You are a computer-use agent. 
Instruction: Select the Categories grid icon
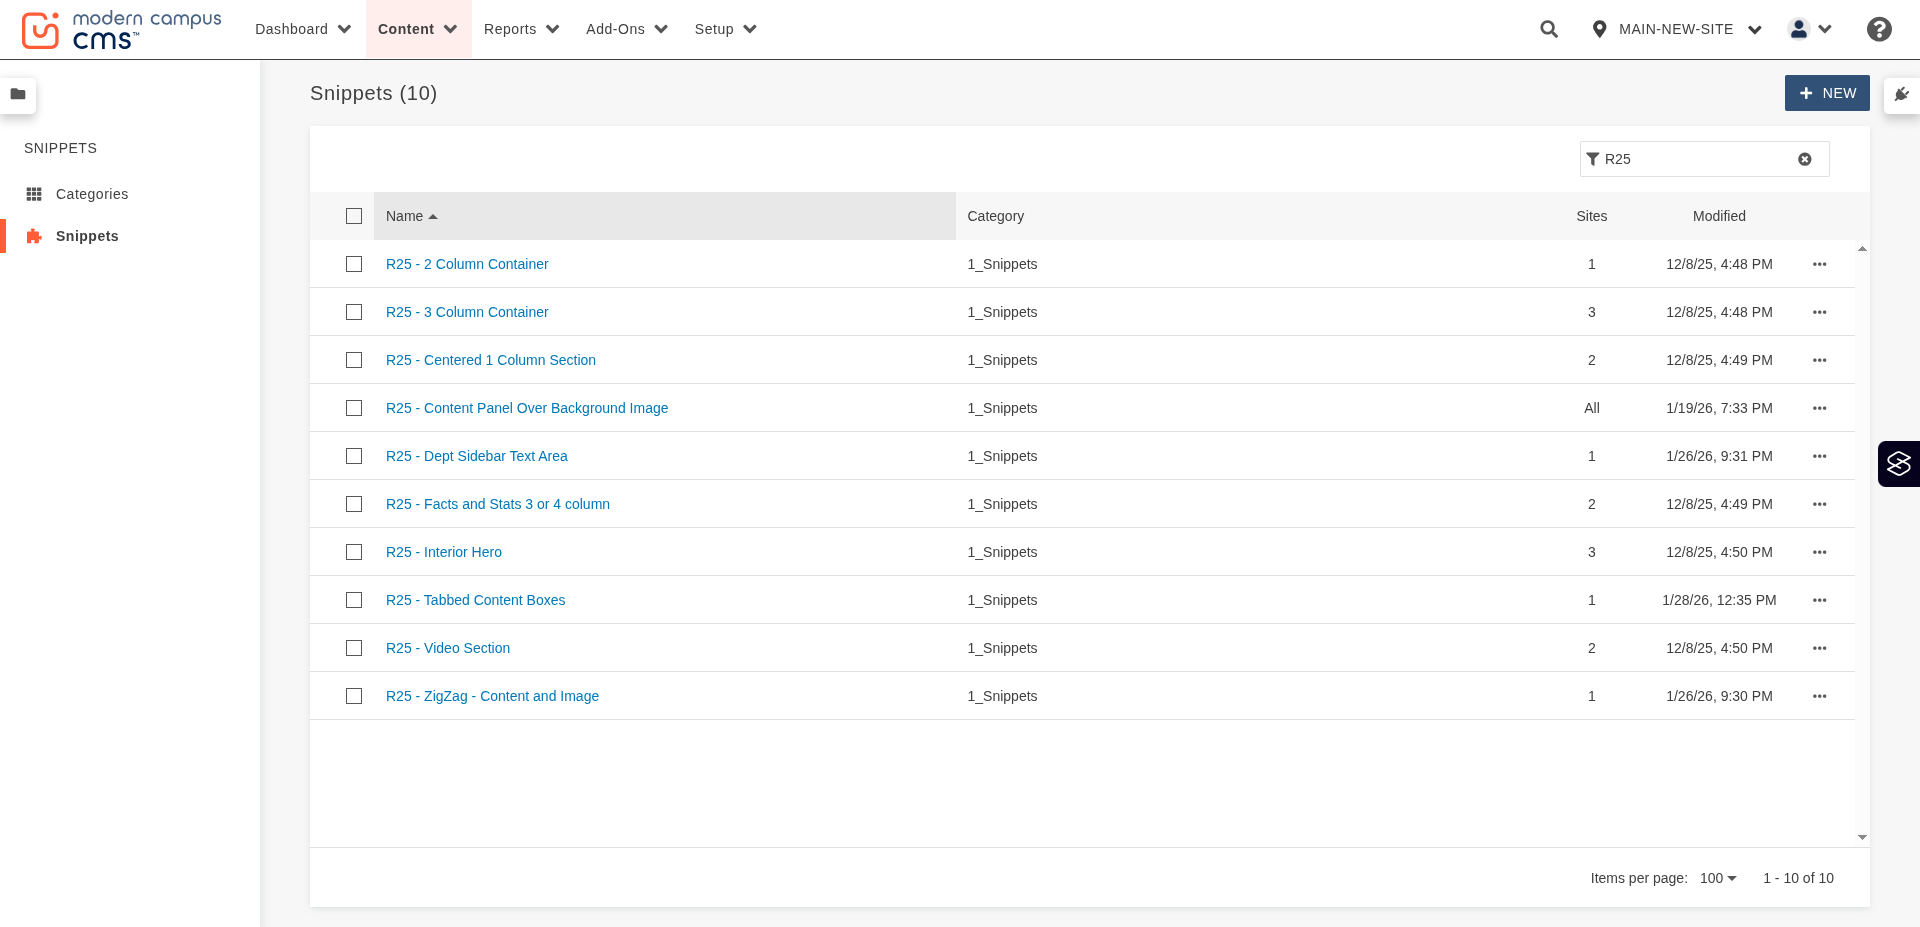tap(34, 193)
